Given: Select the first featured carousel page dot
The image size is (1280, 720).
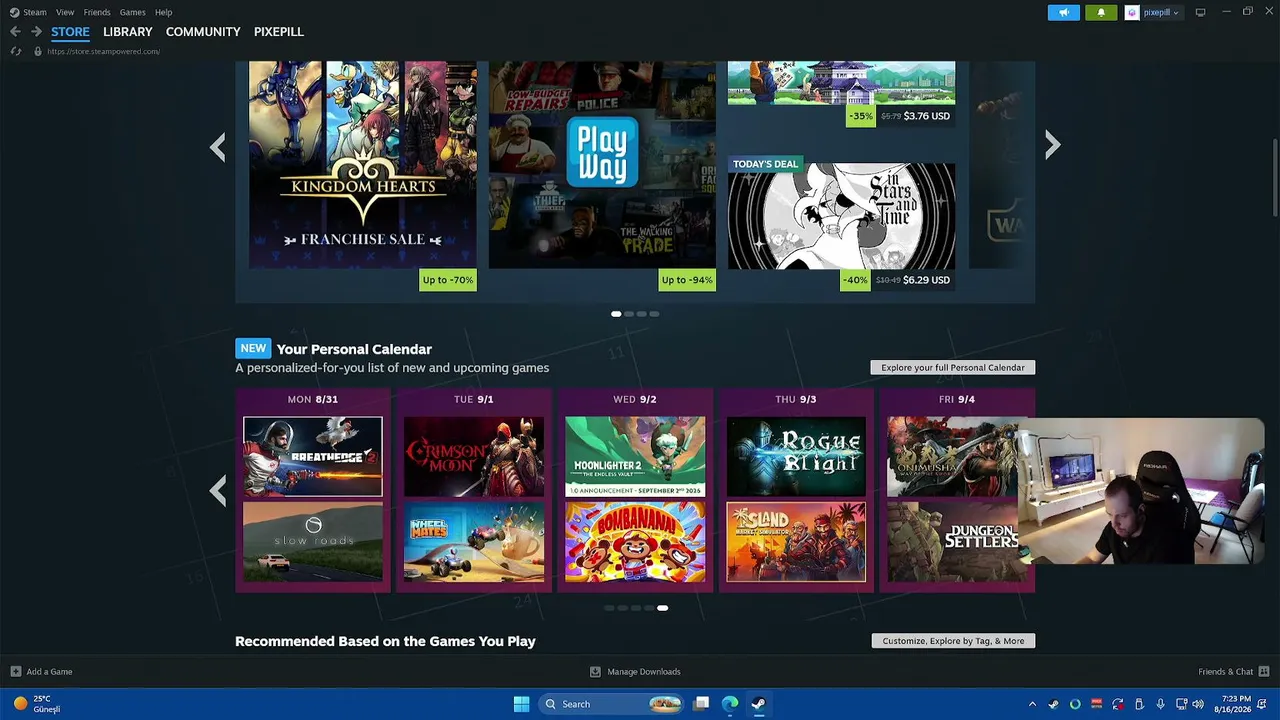Looking at the screenshot, I should pos(616,314).
